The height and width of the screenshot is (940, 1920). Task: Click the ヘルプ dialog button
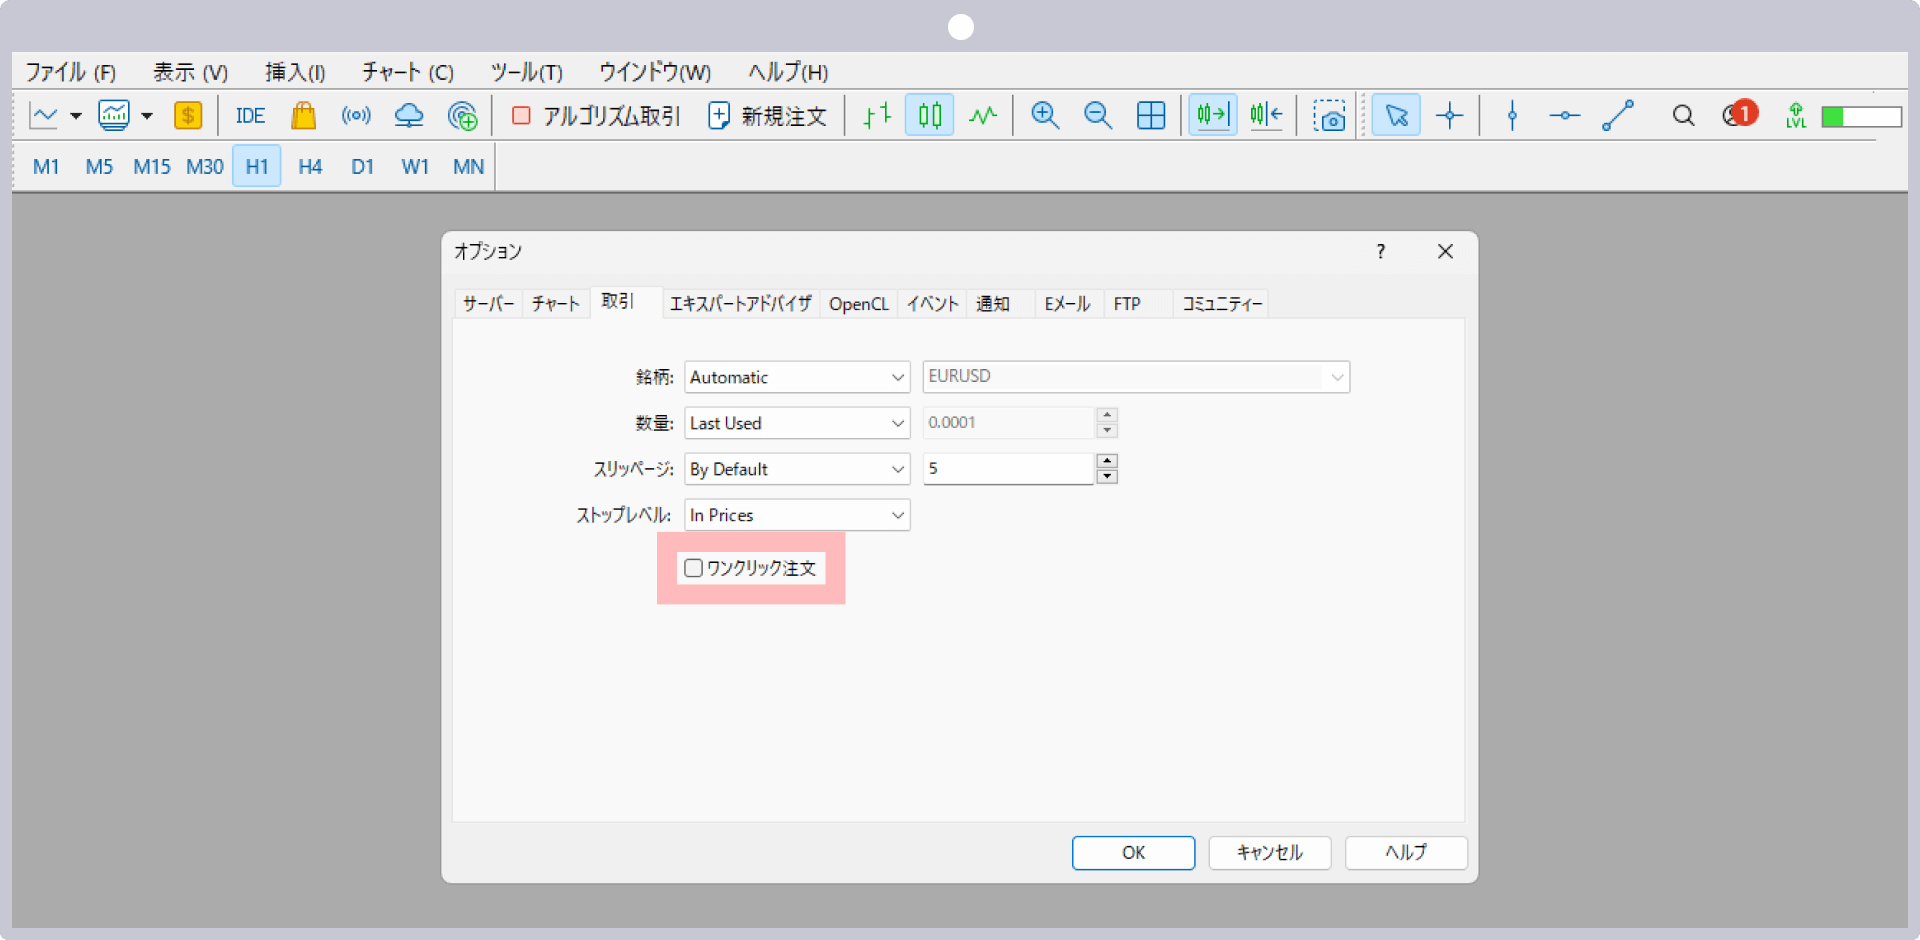[1406, 853]
